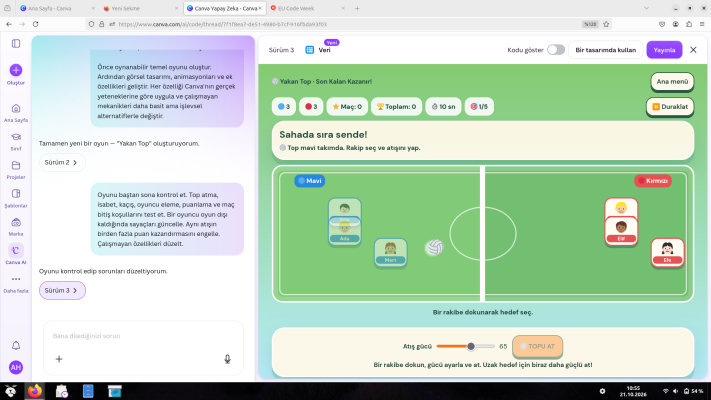Click the Toplam: 0 trophy pill
The height and width of the screenshot is (400, 711).
(x=396, y=107)
